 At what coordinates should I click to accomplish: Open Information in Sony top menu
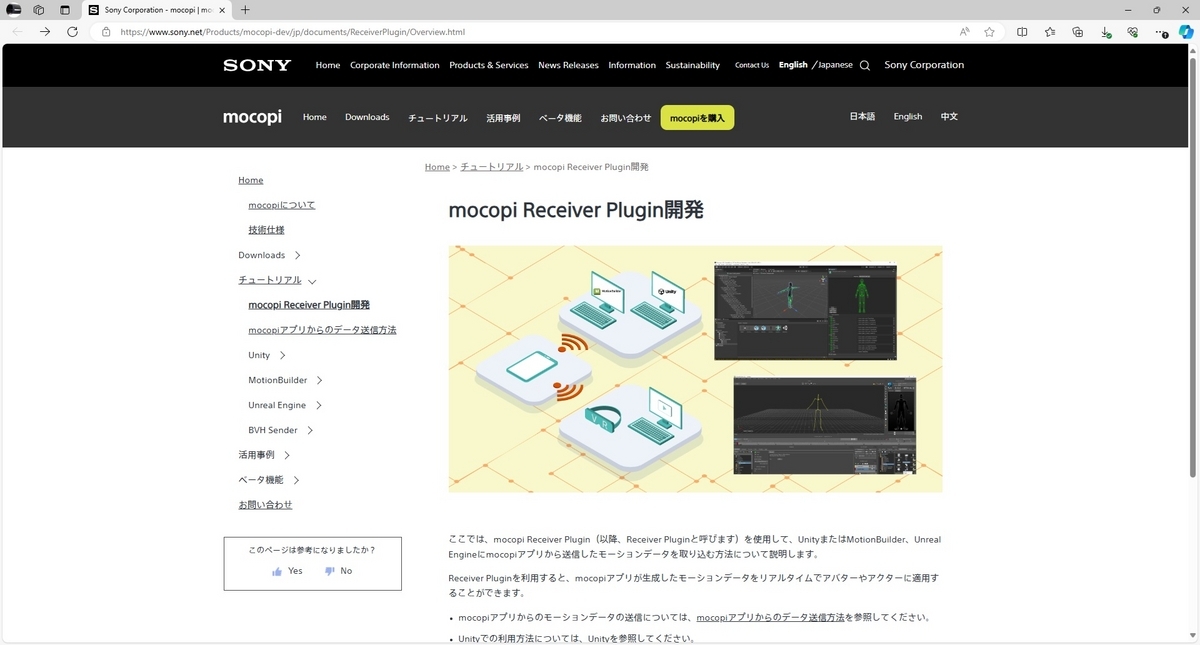pos(632,65)
